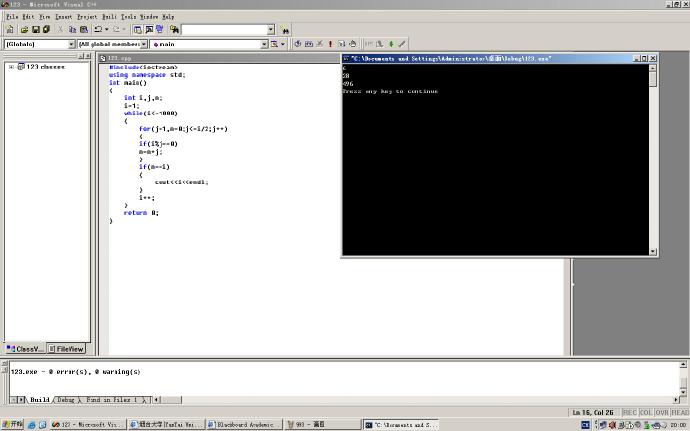Open the Help menu

(x=168, y=17)
